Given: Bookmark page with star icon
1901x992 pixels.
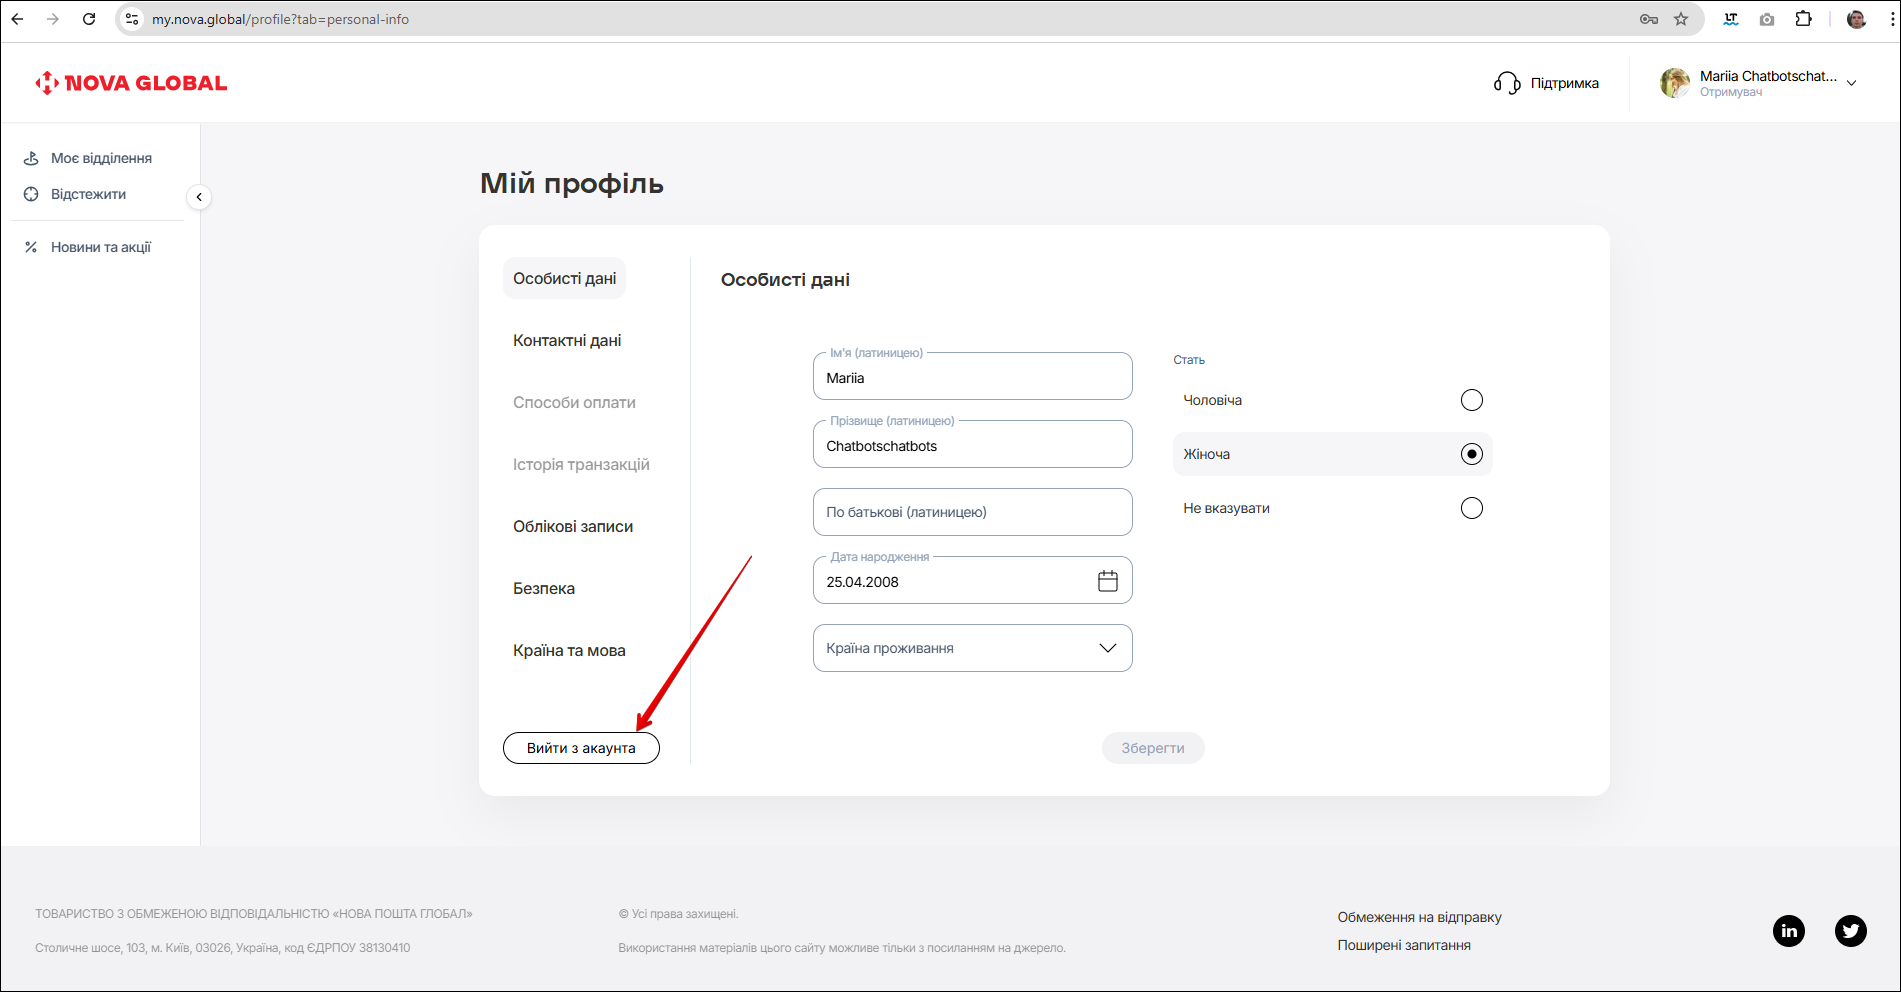Looking at the screenshot, I should (1681, 19).
